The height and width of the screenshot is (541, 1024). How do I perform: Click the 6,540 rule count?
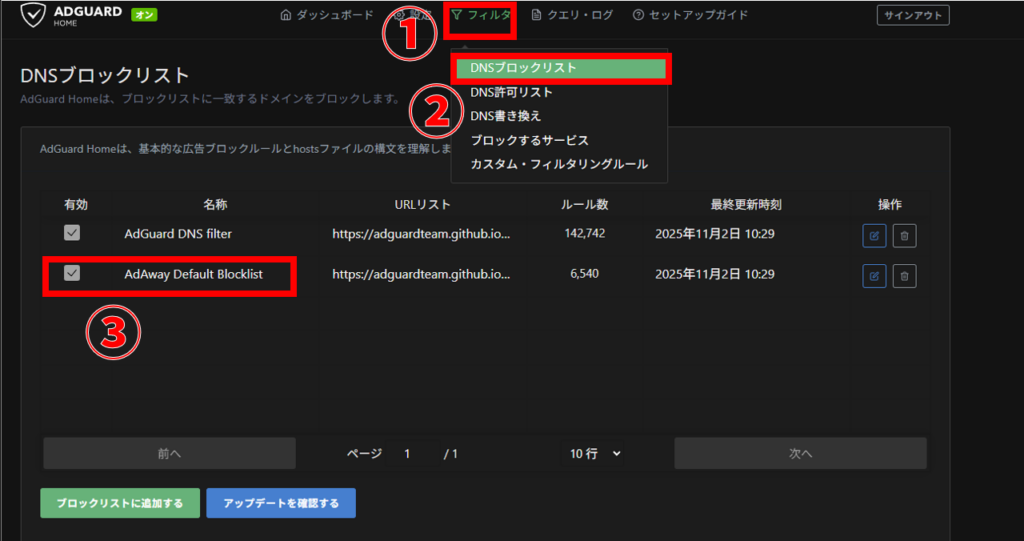(584, 274)
